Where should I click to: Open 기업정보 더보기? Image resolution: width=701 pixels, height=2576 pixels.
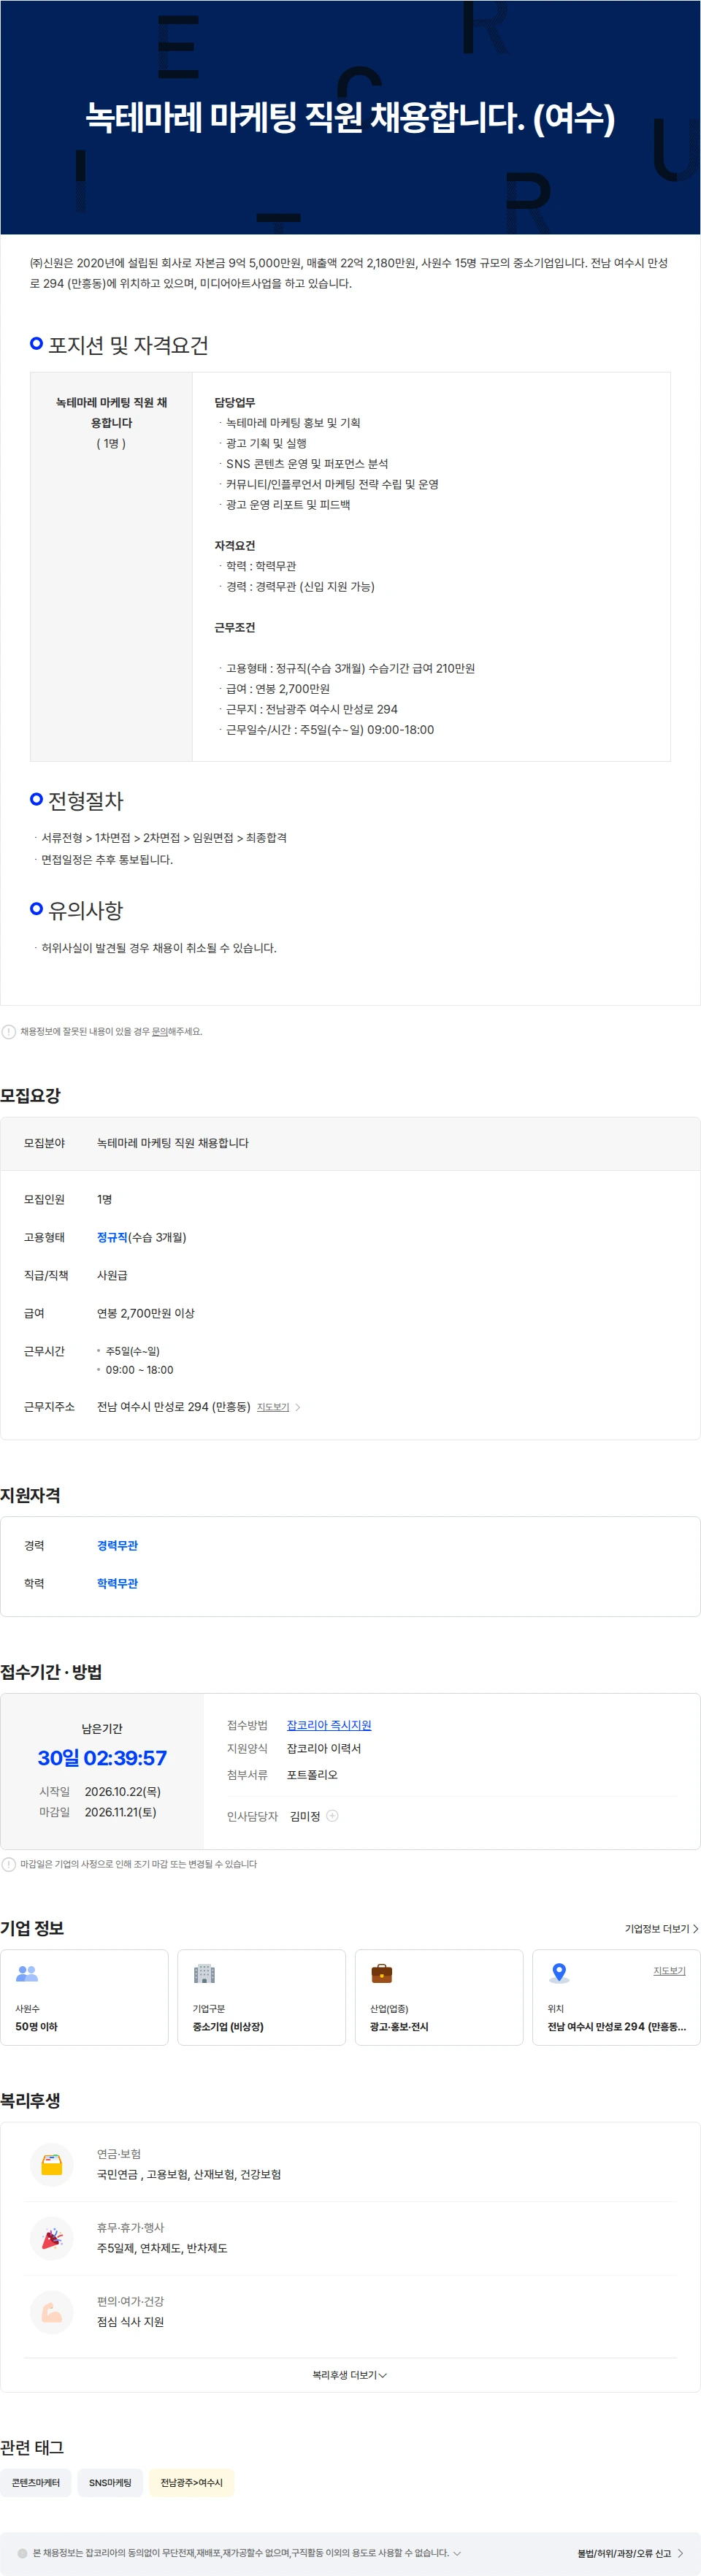coord(661,1928)
